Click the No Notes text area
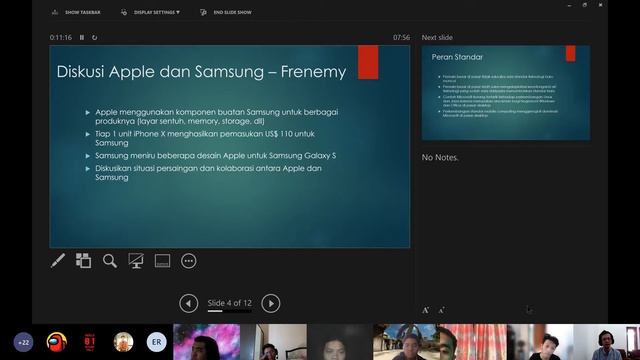 [x=440, y=158]
